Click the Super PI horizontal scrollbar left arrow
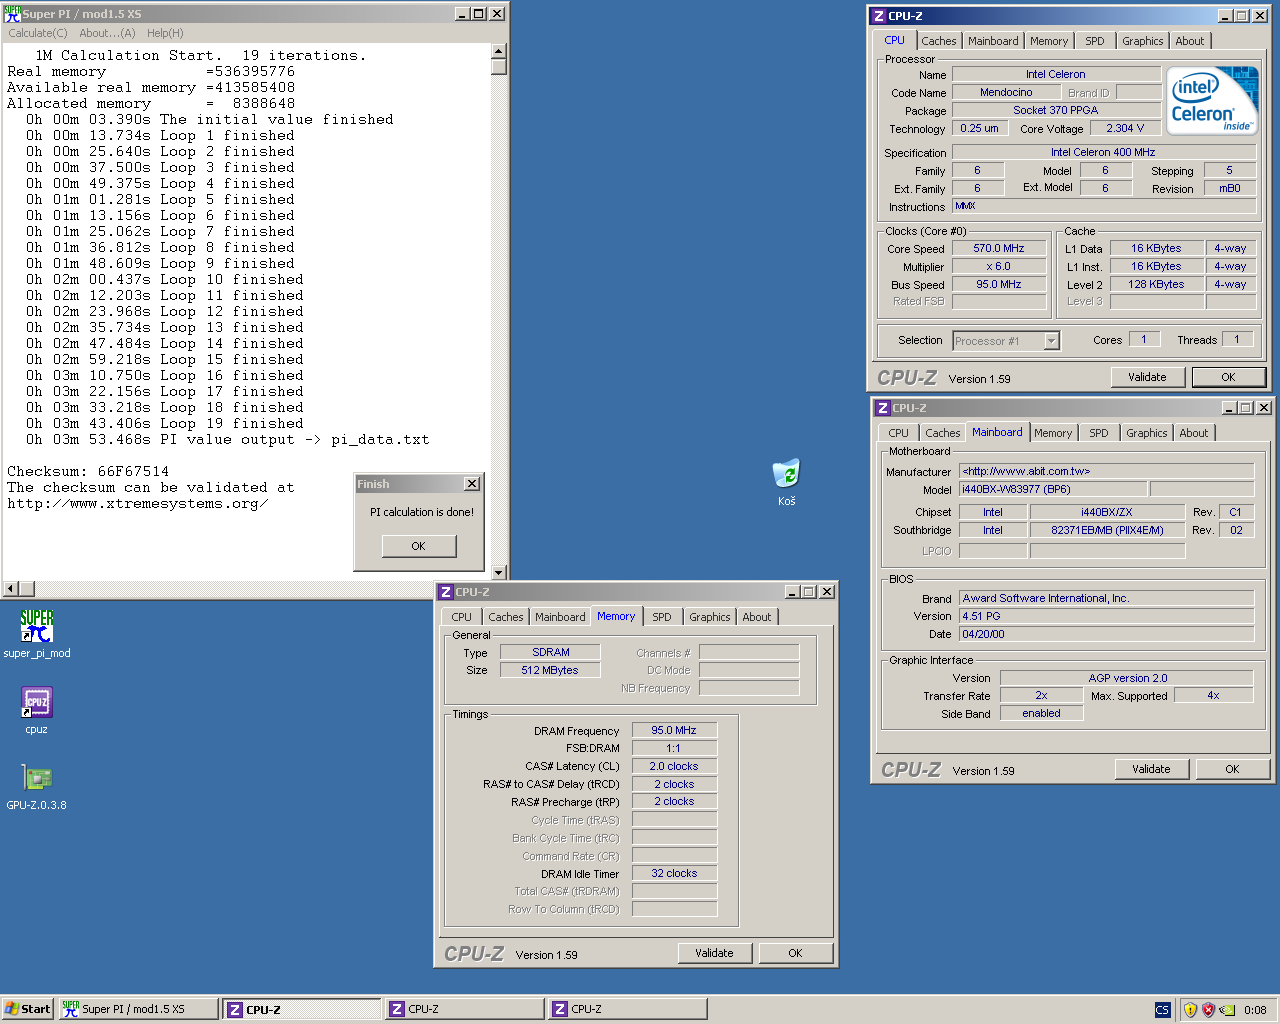Image resolution: width=1280 pixels, height=1024 pixels. tap(11, 589)
